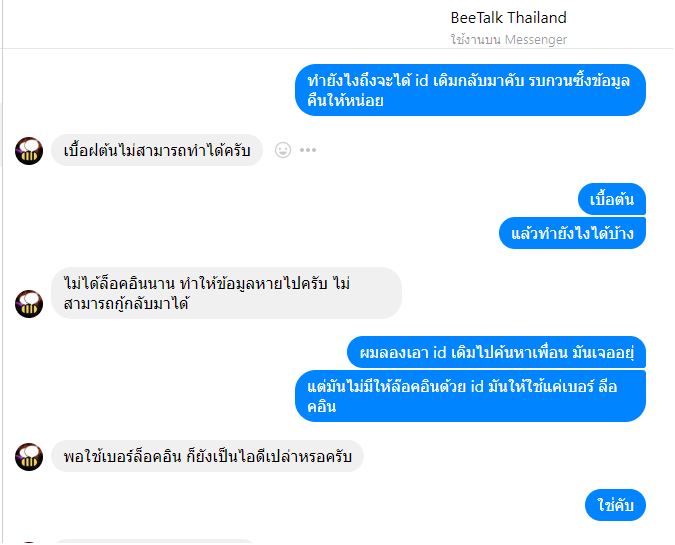
Task: Open the BeeTalk Thailand chat title
Action: click(508, 18)
